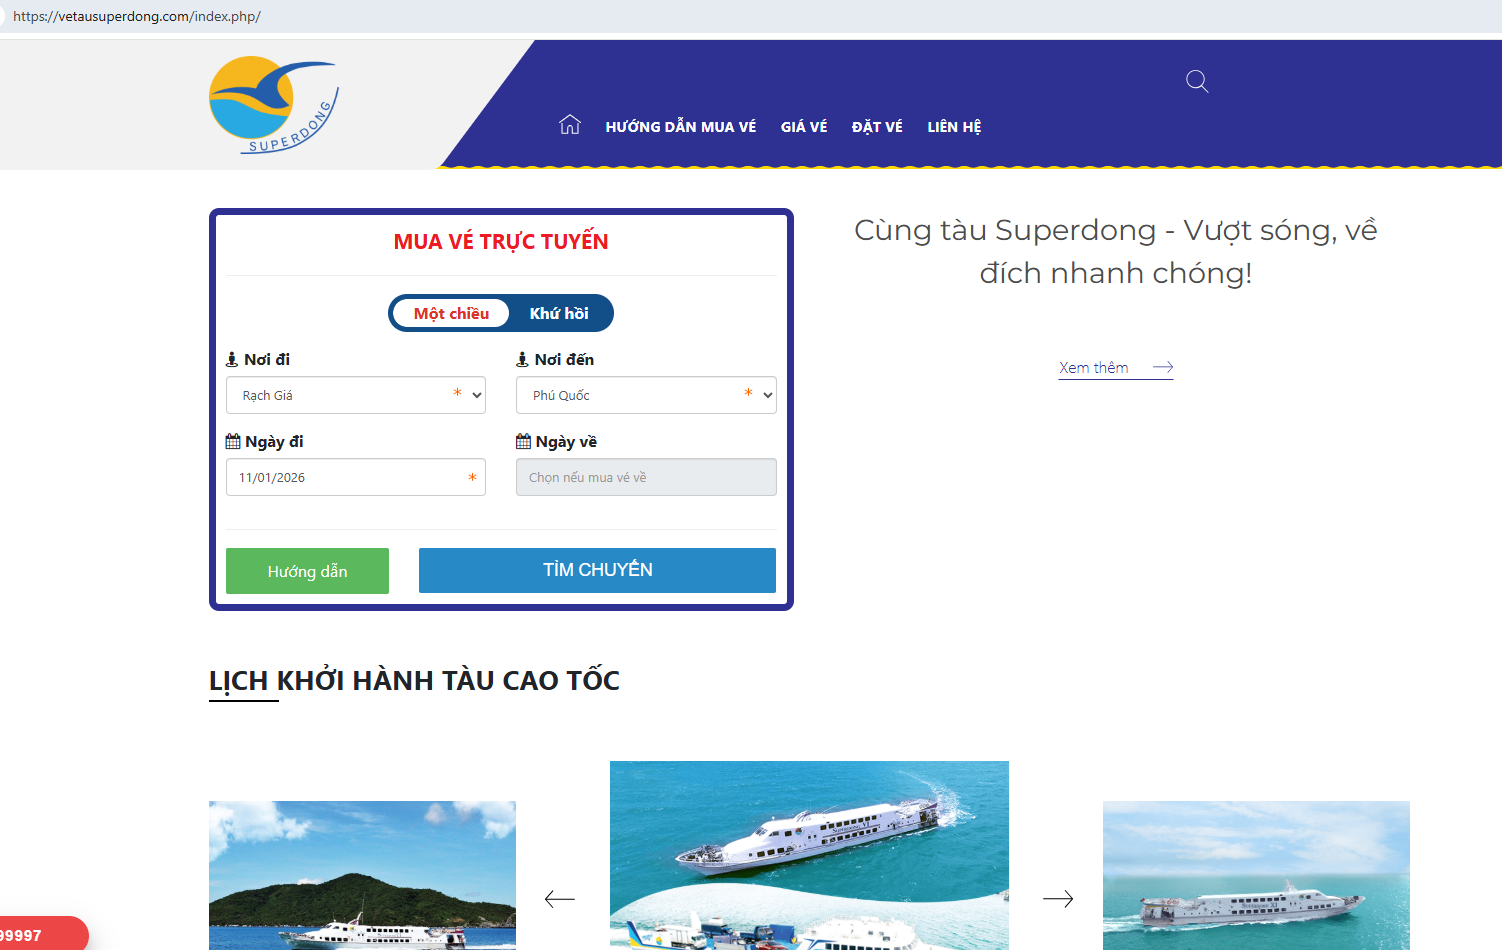
Task: Expand the Nơi đi Rạch Giá dropdown
Action: (x=356, y=395)
